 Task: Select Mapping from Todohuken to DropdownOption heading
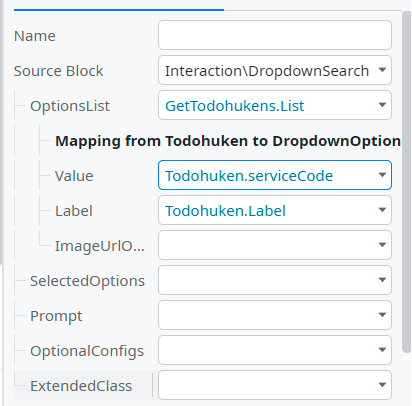[228, 141]
